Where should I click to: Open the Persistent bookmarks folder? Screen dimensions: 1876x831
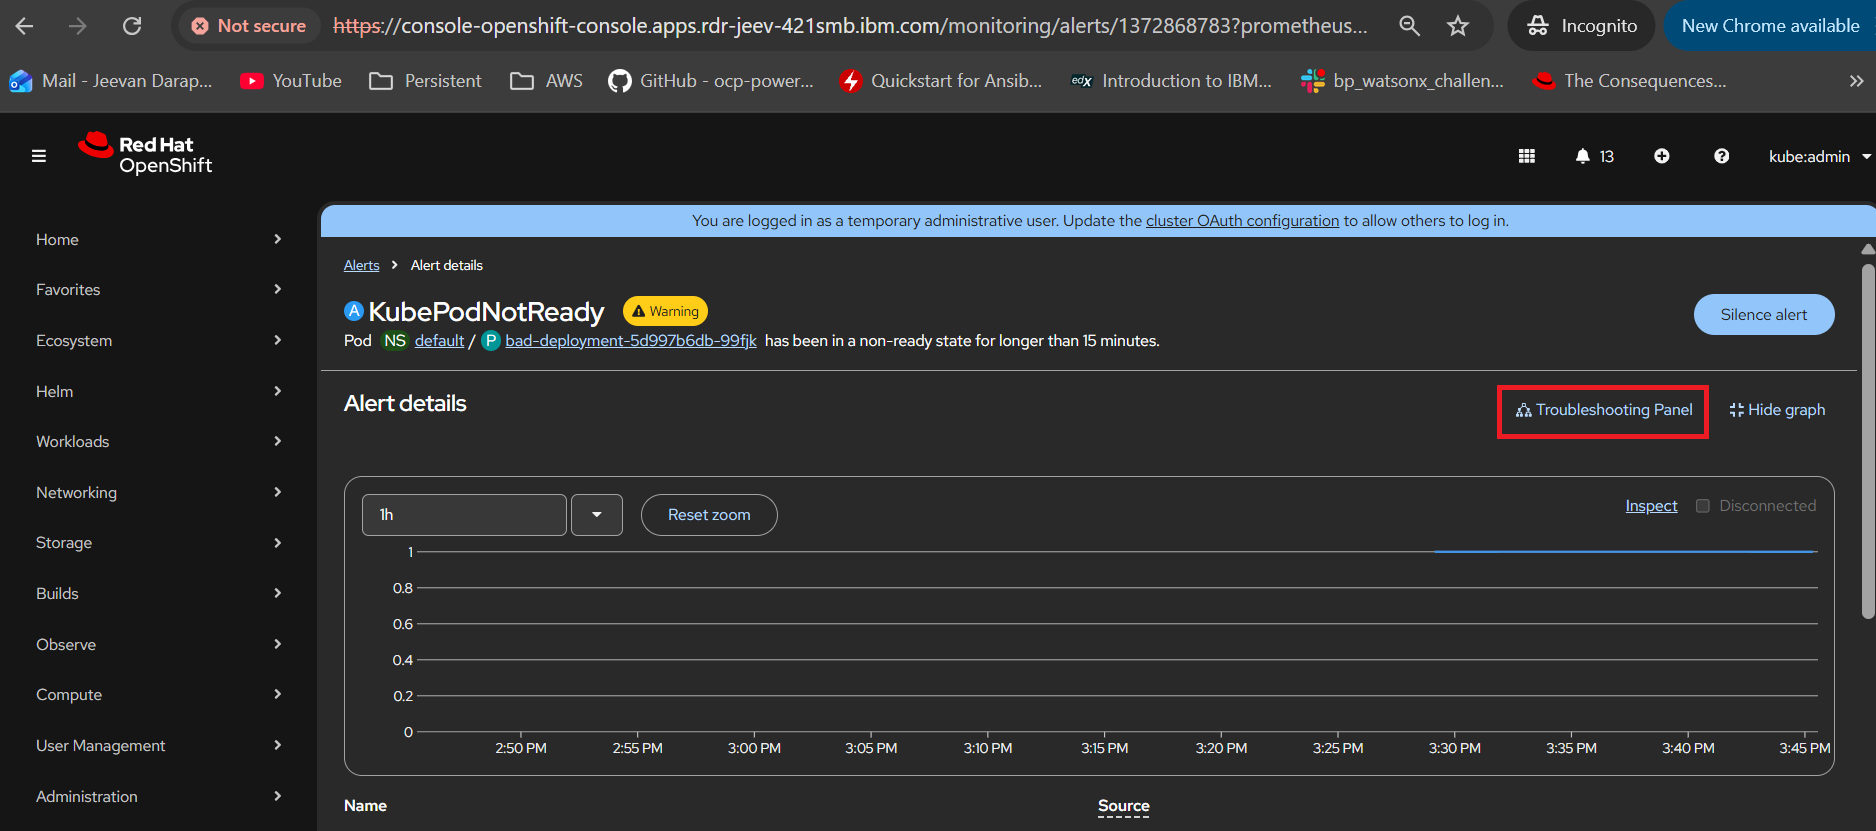[x=425, y=81]
